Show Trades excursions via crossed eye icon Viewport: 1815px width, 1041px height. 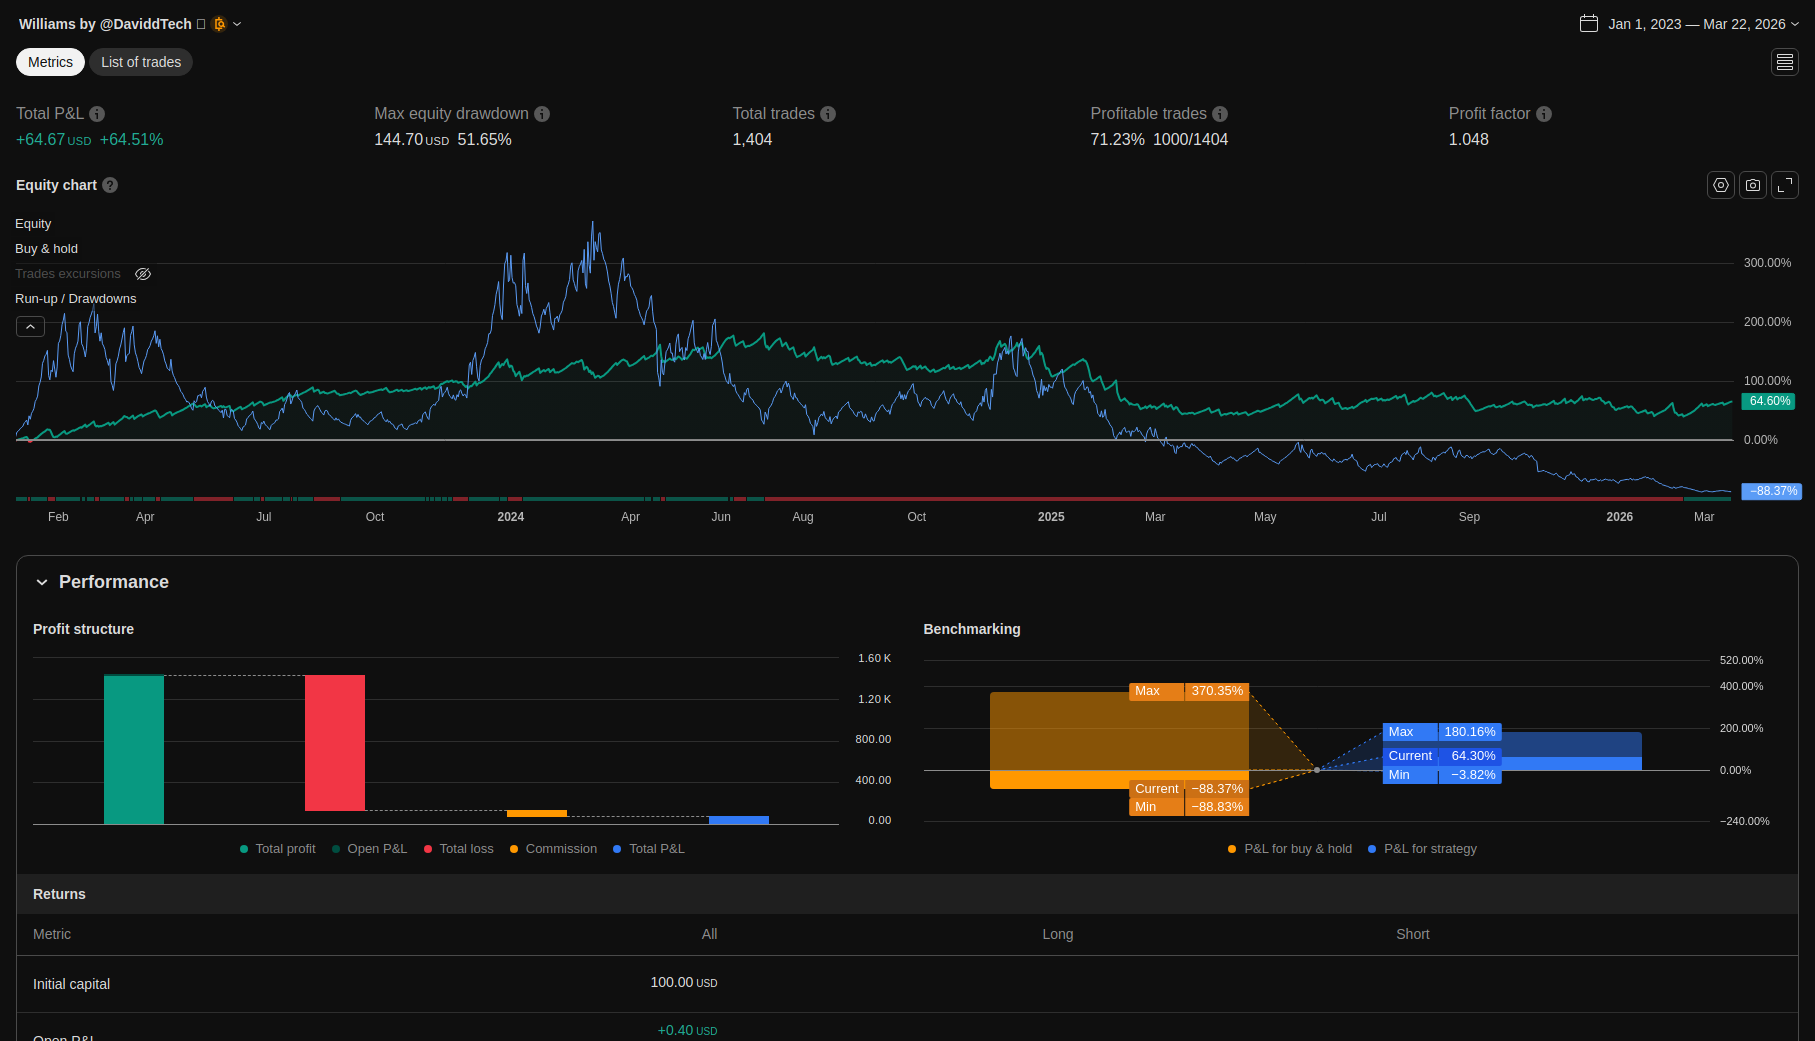(x=143, y=274)
